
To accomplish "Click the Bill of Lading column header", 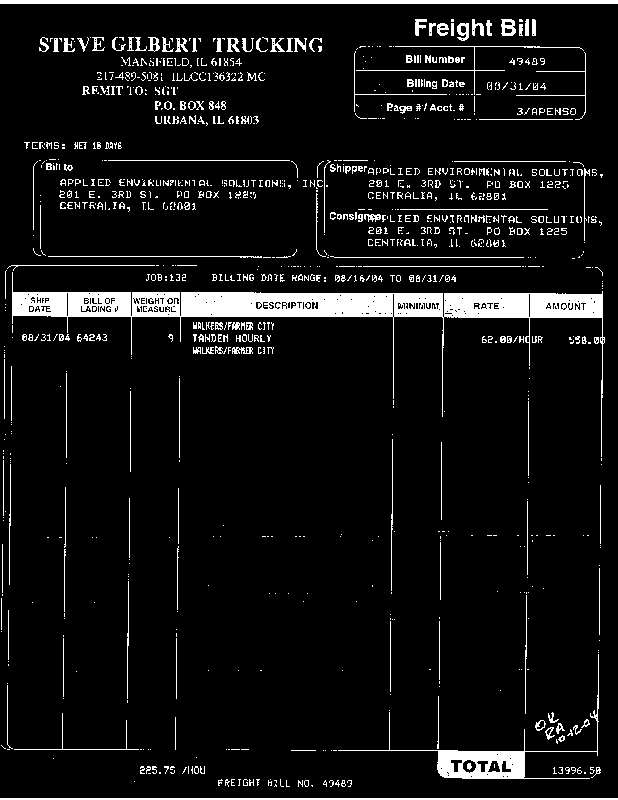I will pos(99,305).
